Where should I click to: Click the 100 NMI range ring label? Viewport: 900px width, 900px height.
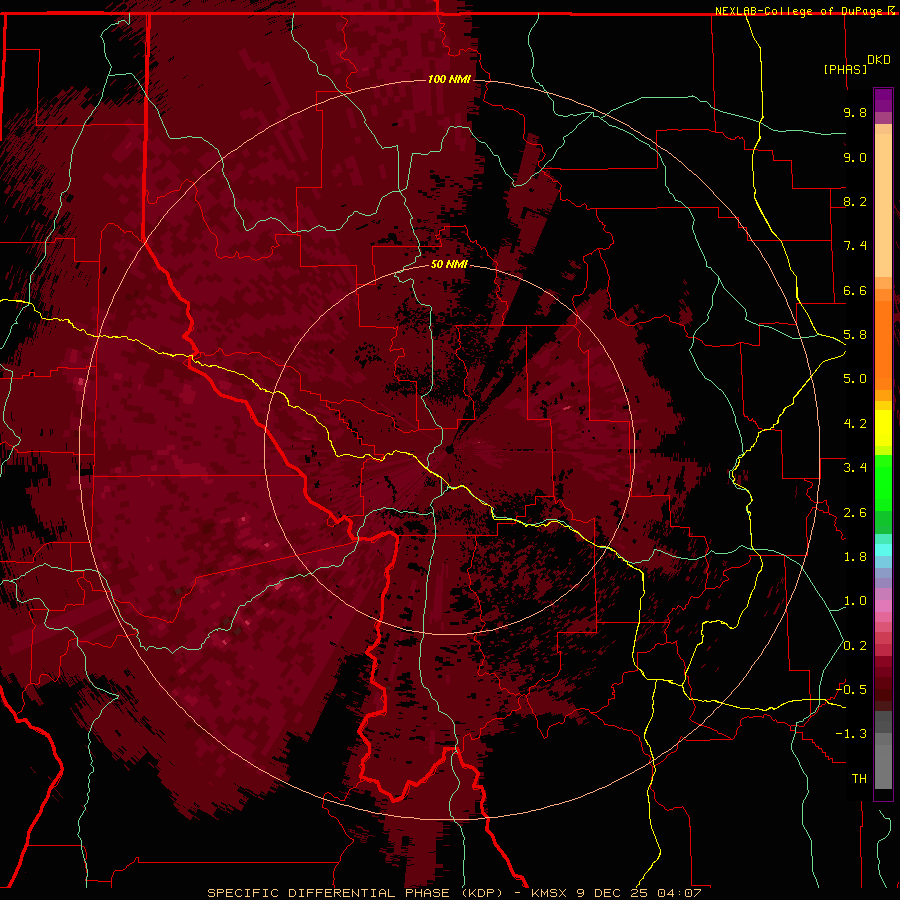pyautogui.click(x=449, y=79)
